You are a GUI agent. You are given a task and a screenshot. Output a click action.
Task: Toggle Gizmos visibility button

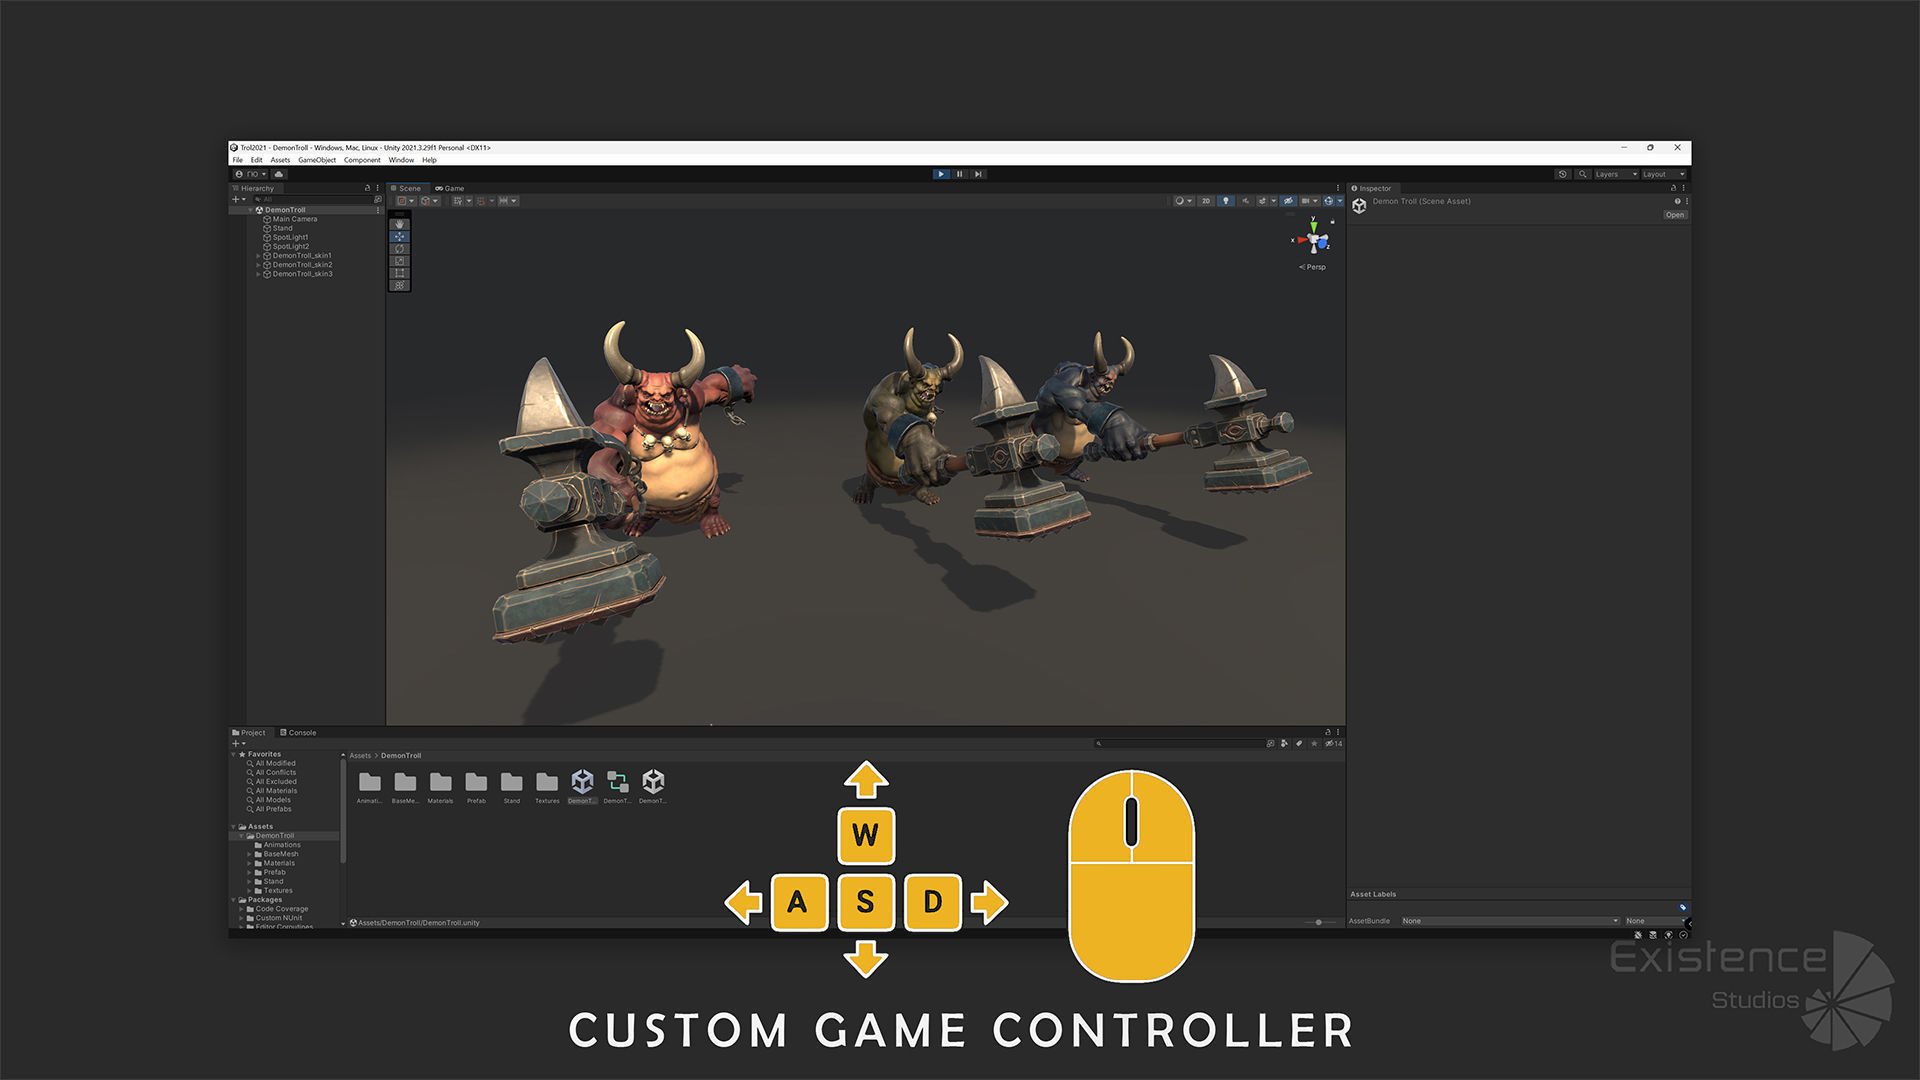1331,201
